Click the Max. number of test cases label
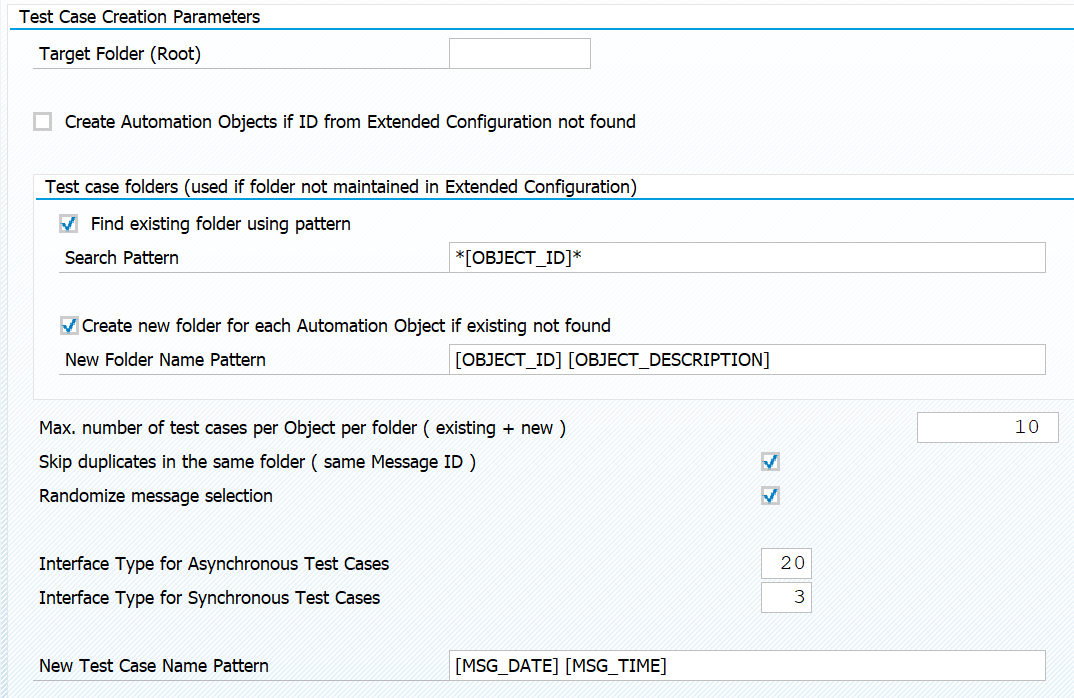The width and height of the screenshot is (1074, 698). click(302, 428)
